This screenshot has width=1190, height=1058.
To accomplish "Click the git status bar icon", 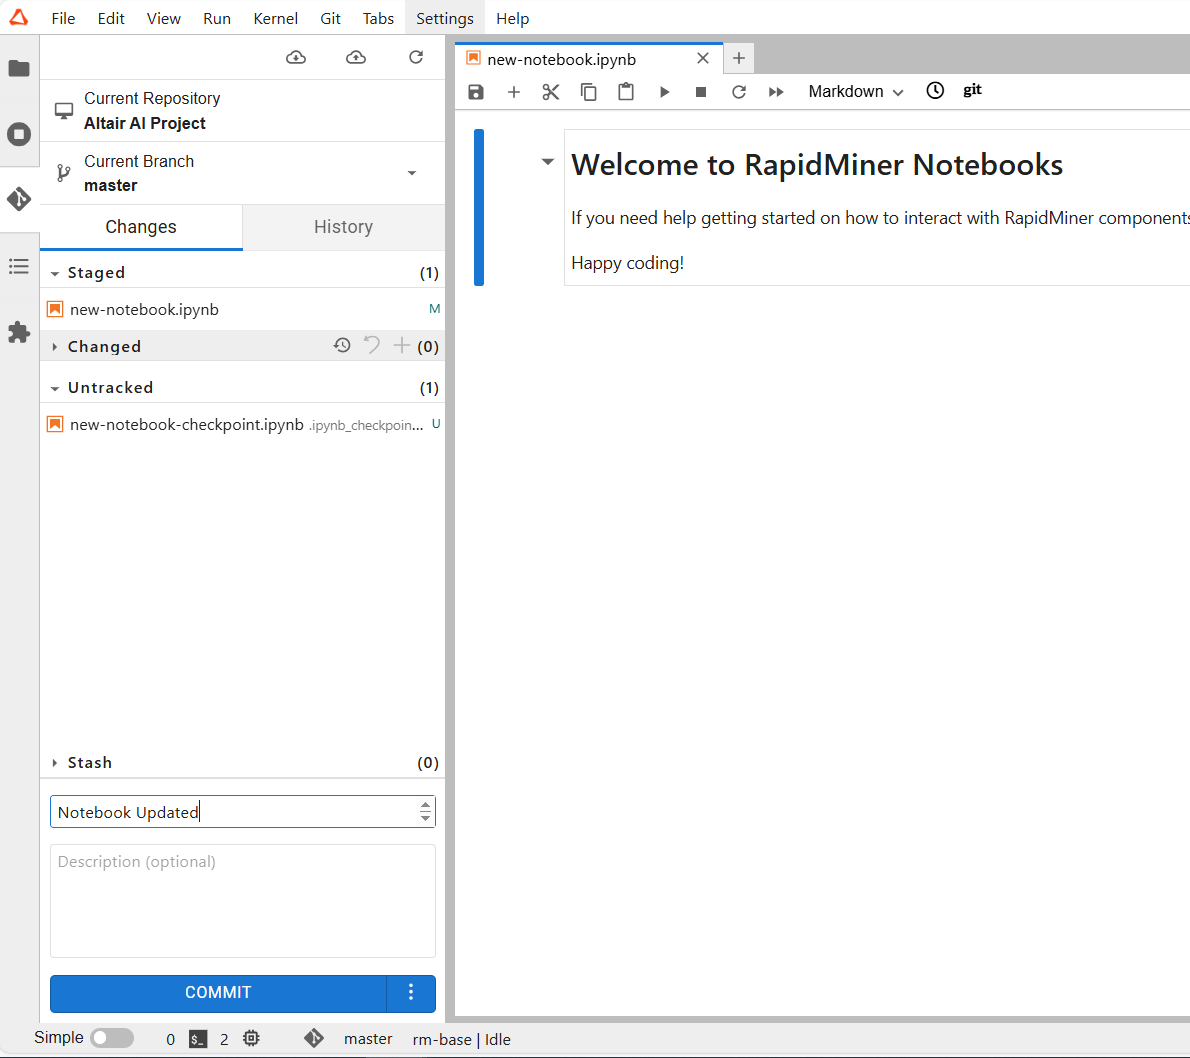I will (313, 1038).
